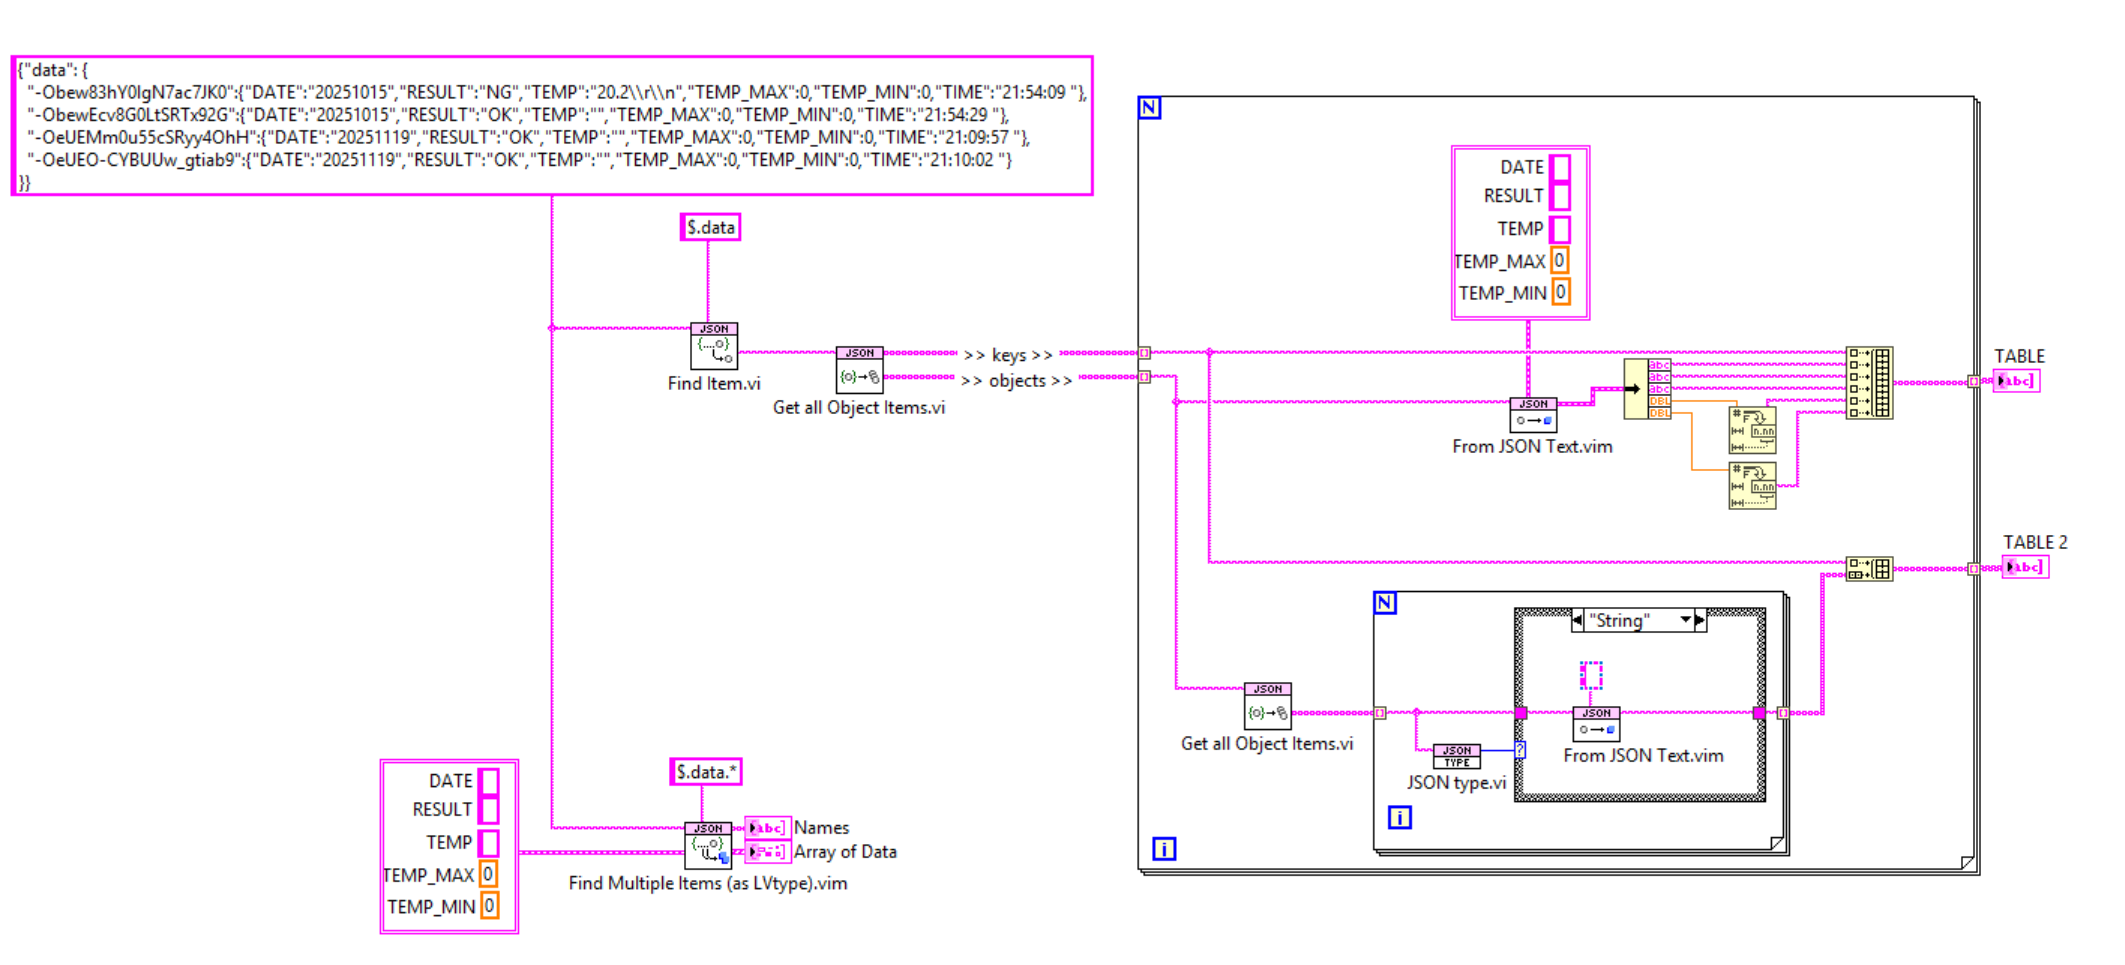Click the TABLE indicator terminal
This screenshot has height=965, width=2125.
pos(2015,381)
